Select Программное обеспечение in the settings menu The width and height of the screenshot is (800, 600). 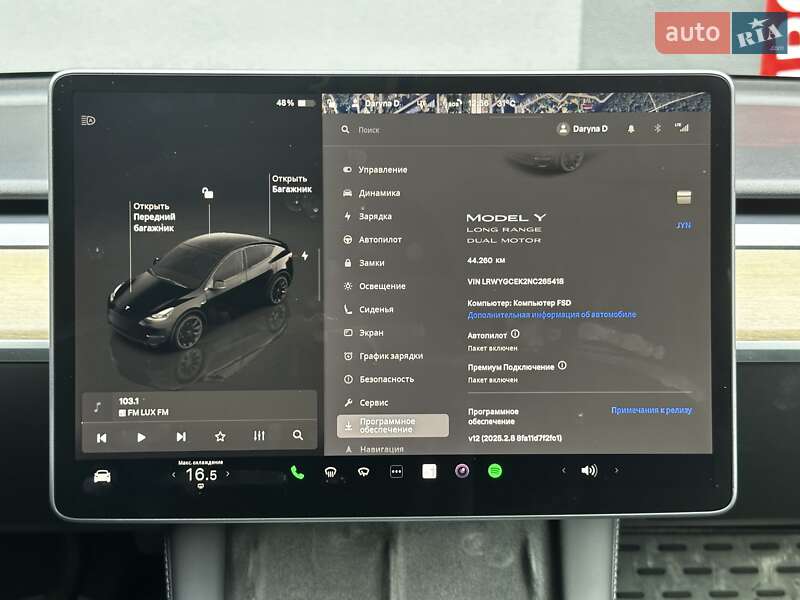click(390, 424)
